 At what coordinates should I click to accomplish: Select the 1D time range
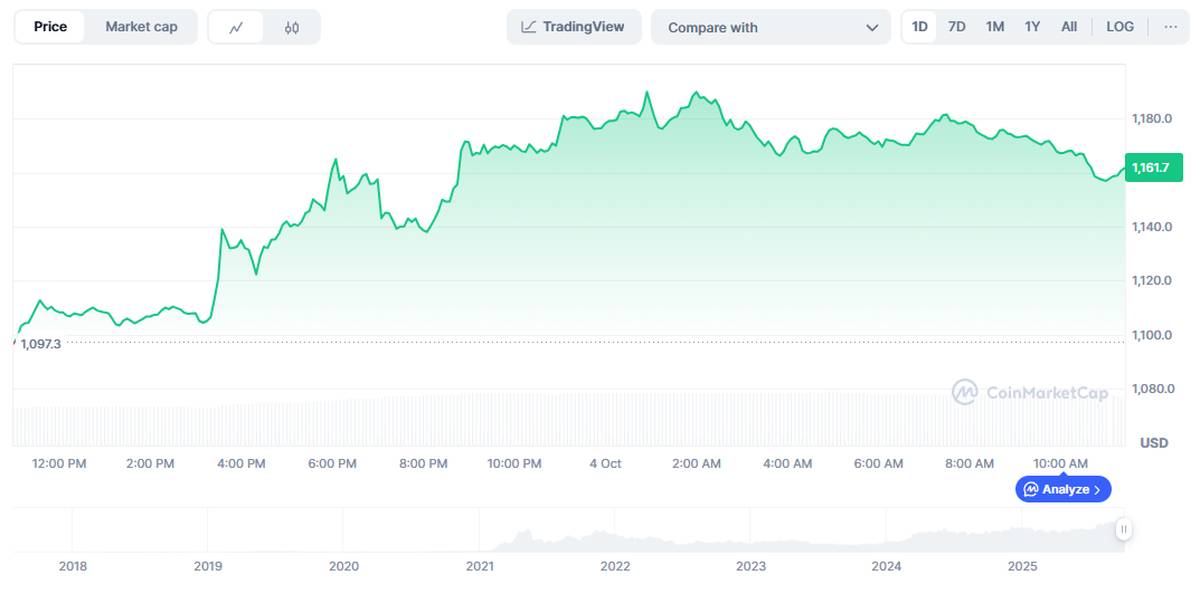tap(920, 27)
